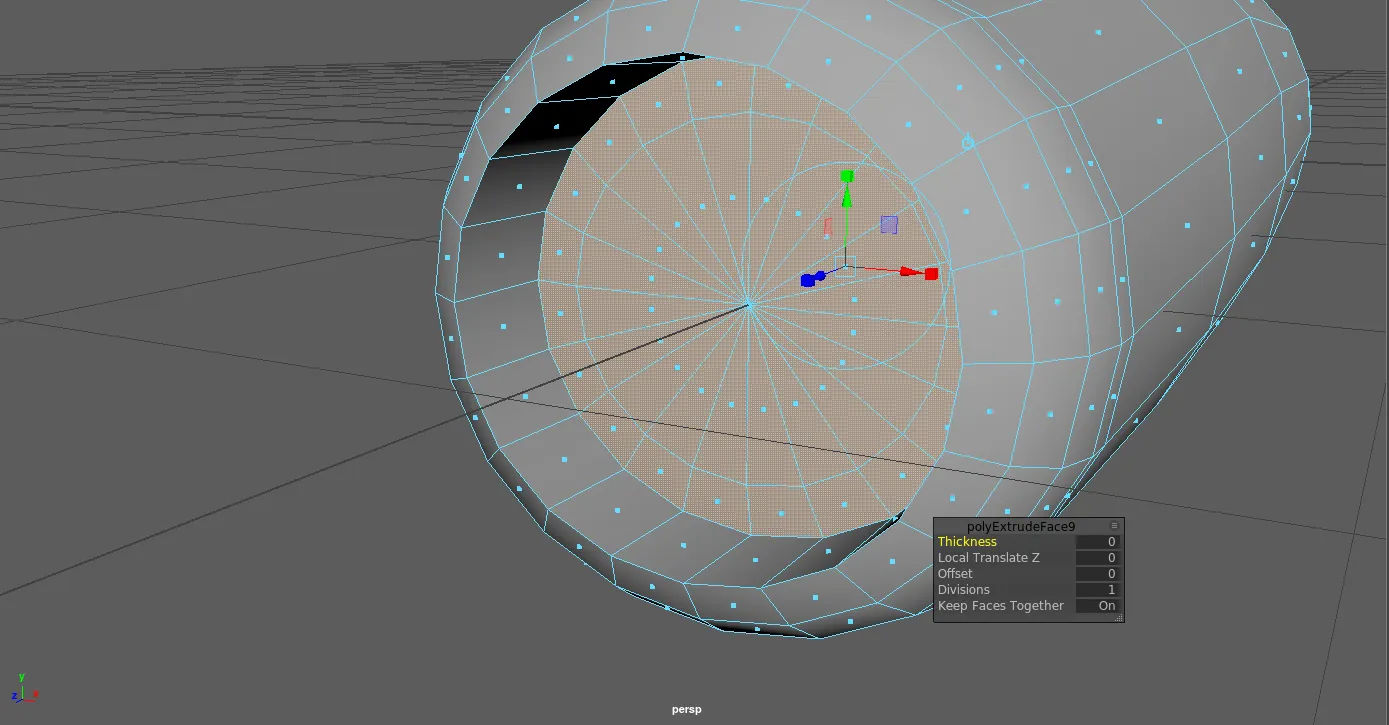Click the green Y-axis arrow of the extrude manipulator
Screen dimensions: 1389x725
click(845, 200)
